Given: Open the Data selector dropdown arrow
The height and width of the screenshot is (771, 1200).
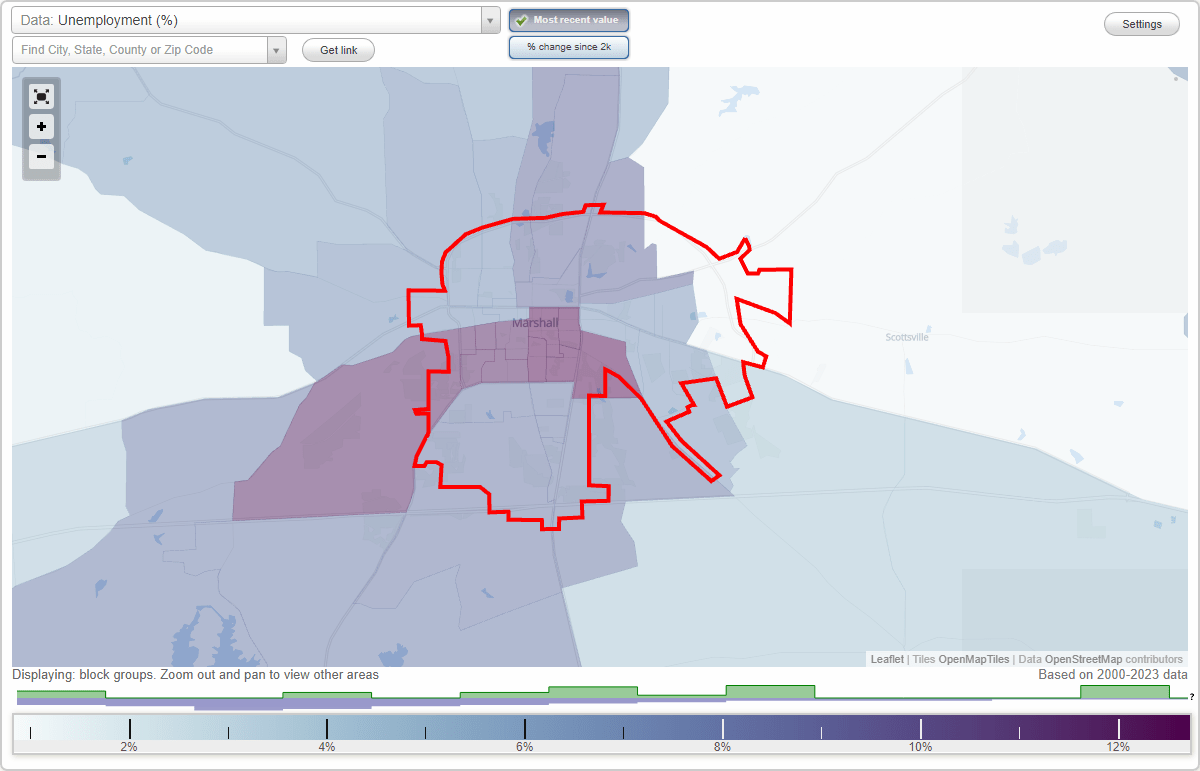Looking at the screenshot, I should coord(489,20).
